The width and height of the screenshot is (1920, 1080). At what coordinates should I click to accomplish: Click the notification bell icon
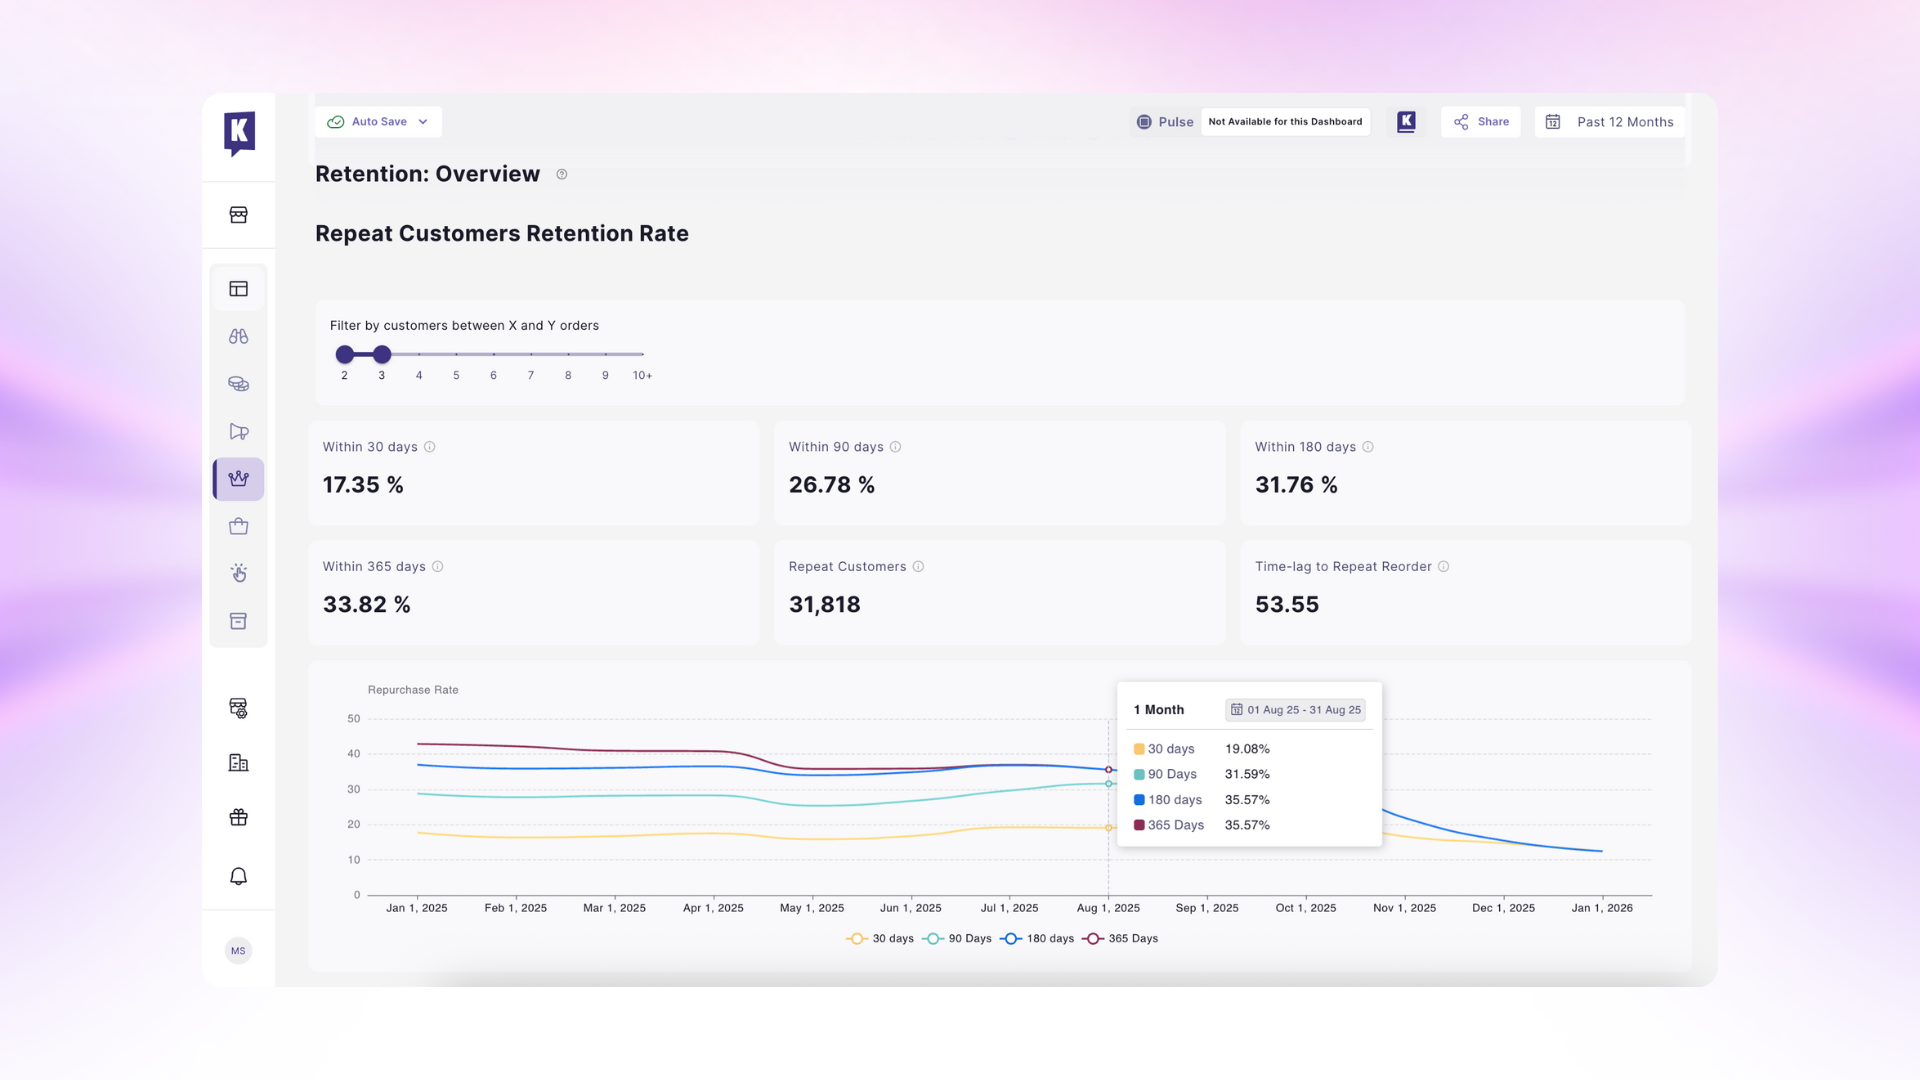[x=238, y=876]
